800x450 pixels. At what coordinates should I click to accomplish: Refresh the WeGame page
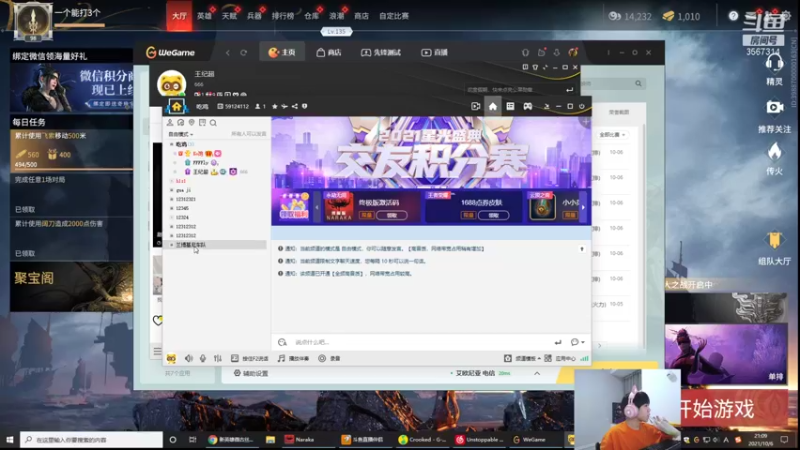coord(243,53)
